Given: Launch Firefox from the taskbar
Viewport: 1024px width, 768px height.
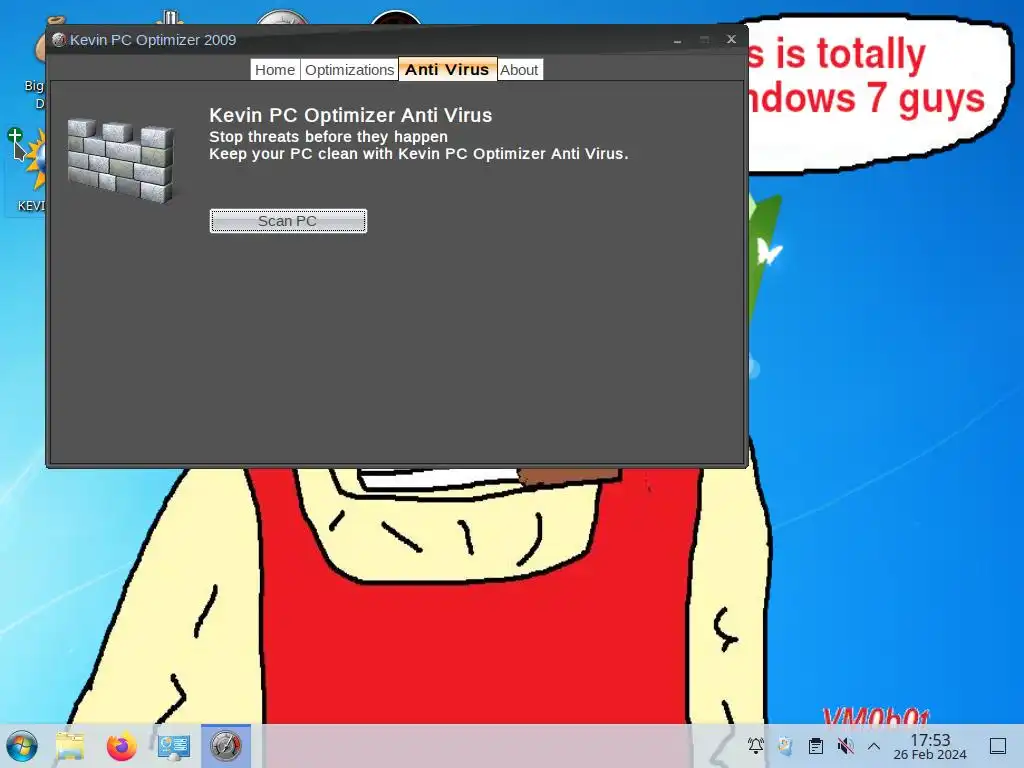Looking at the screenshot, I should (121, 746).
